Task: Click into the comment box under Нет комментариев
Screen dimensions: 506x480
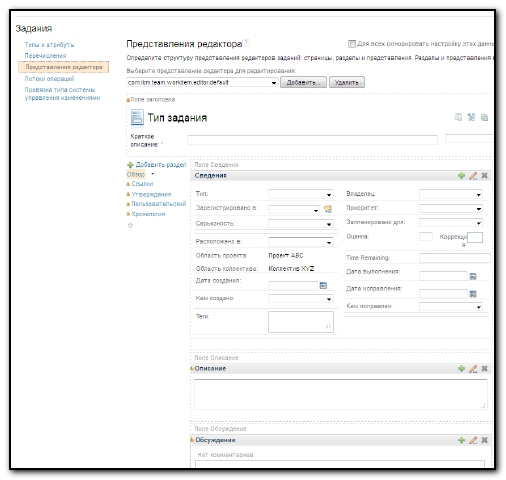Action: point(340,464)
